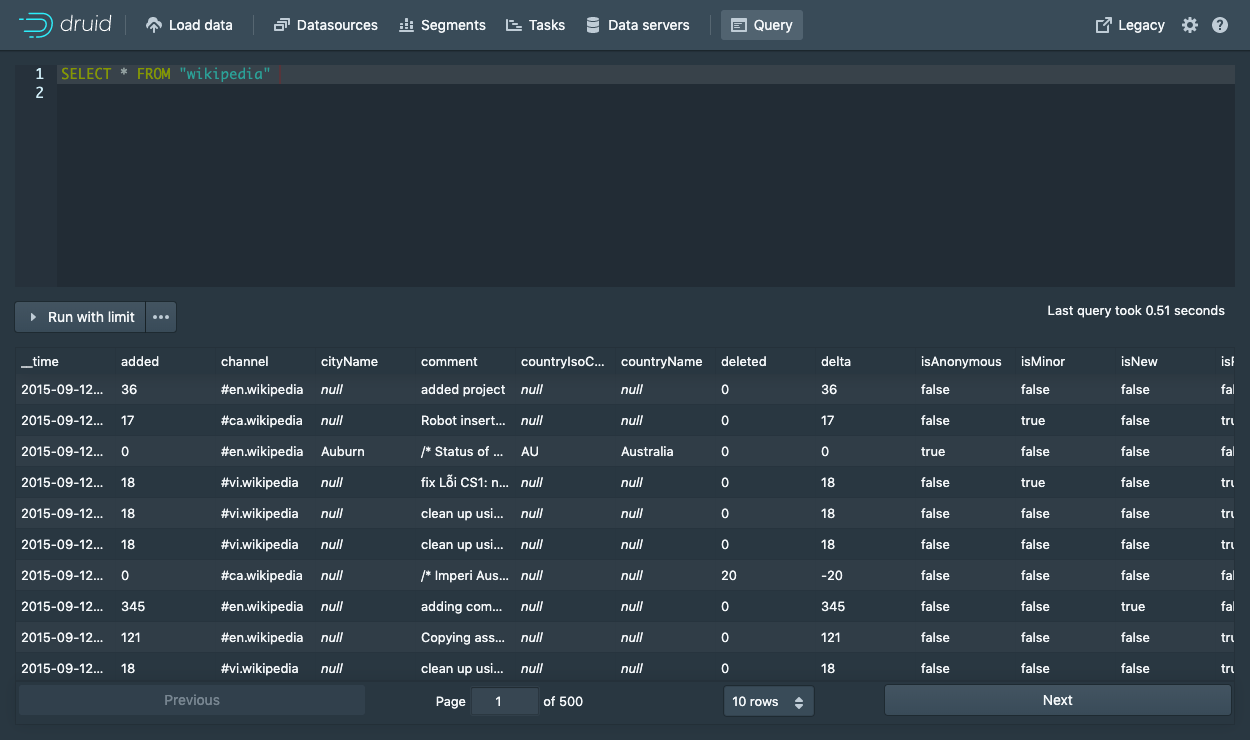
Task: Click the Next page button
Action: 1057,700
